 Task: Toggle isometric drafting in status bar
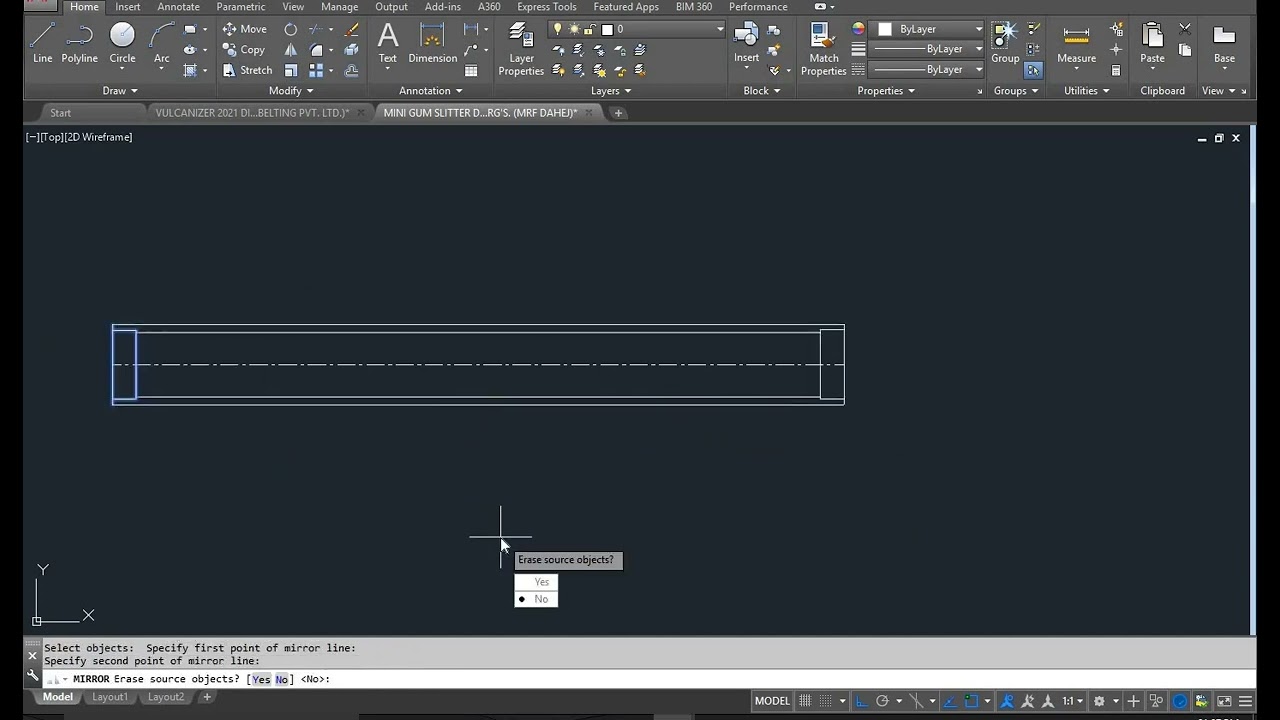click(916, 701)
